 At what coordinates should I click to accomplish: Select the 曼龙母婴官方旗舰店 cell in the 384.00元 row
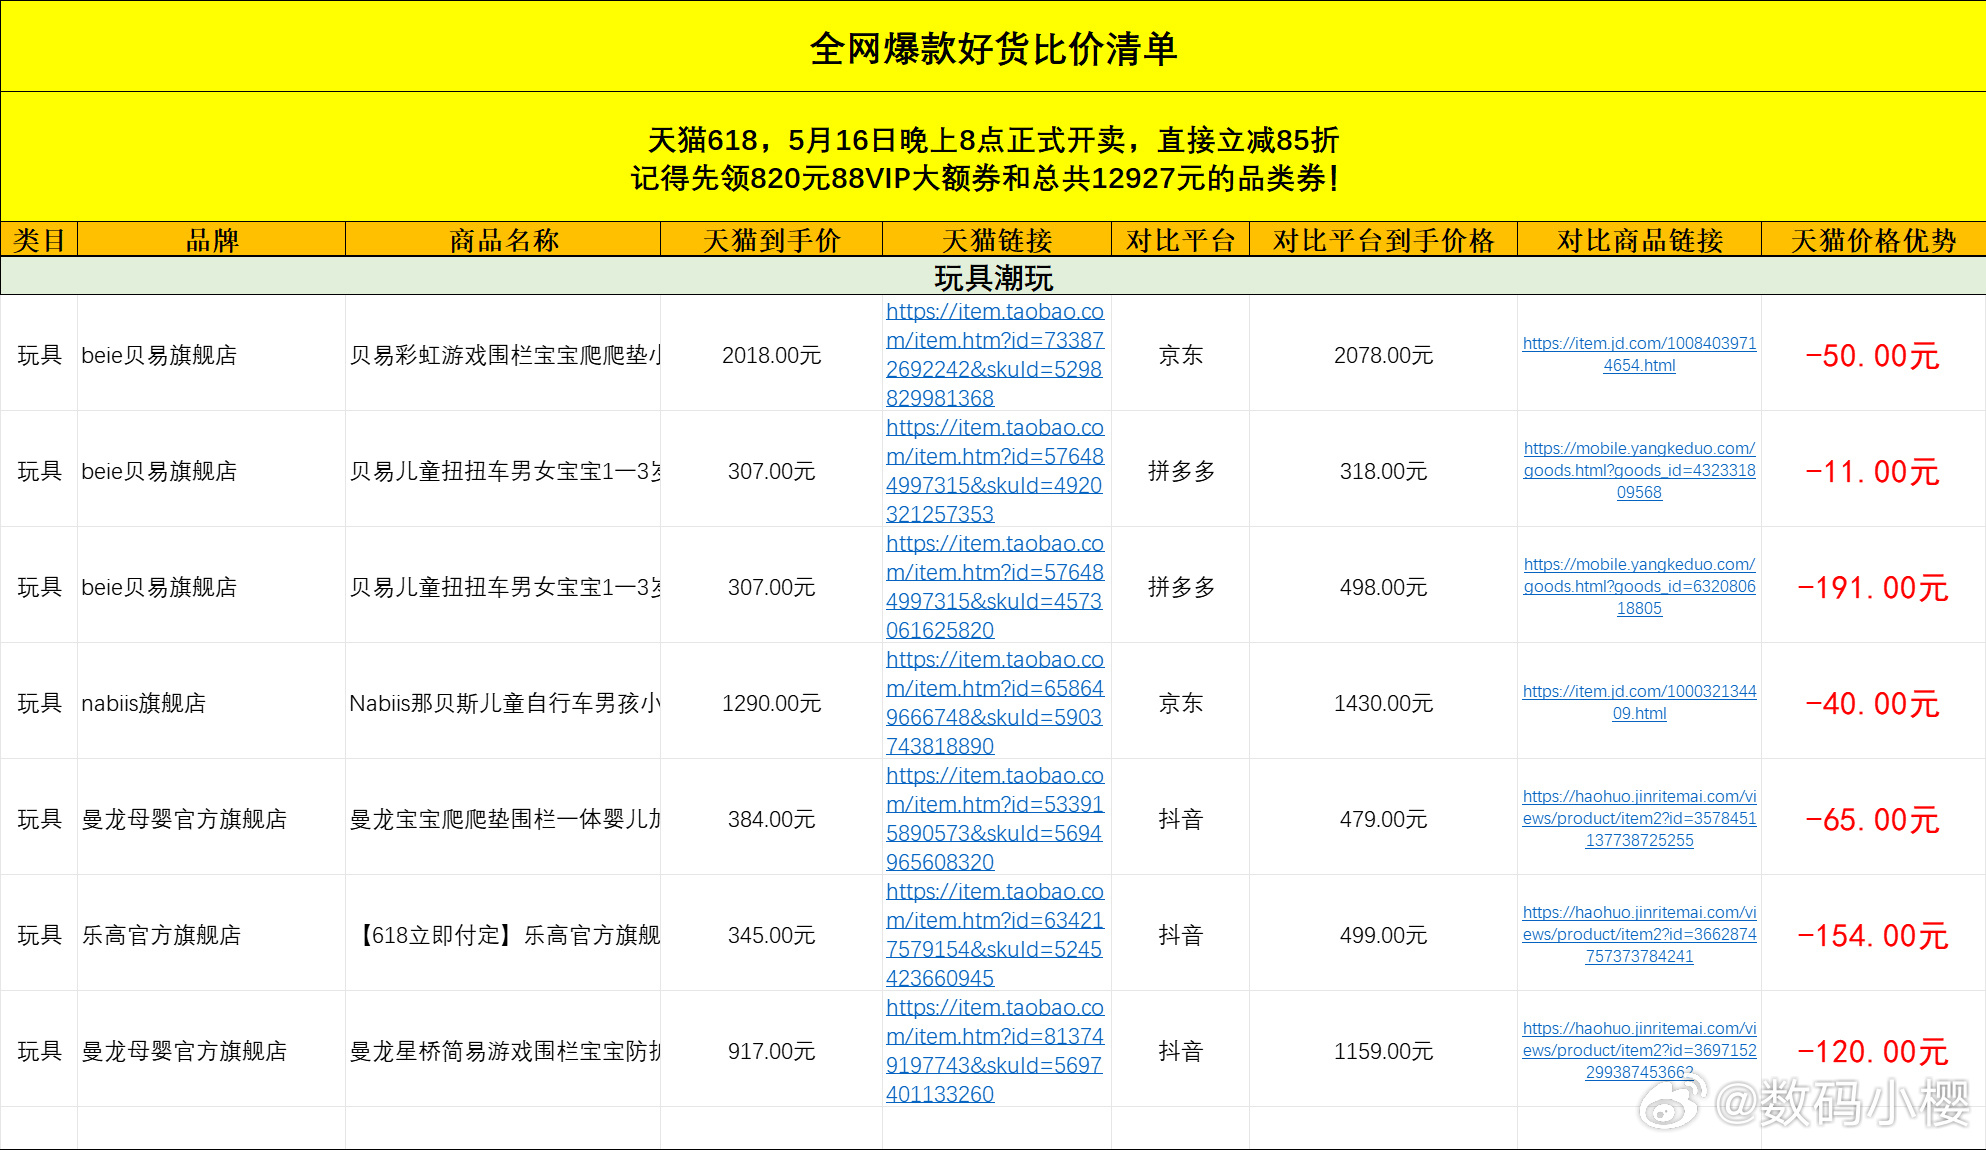[212, 819]
